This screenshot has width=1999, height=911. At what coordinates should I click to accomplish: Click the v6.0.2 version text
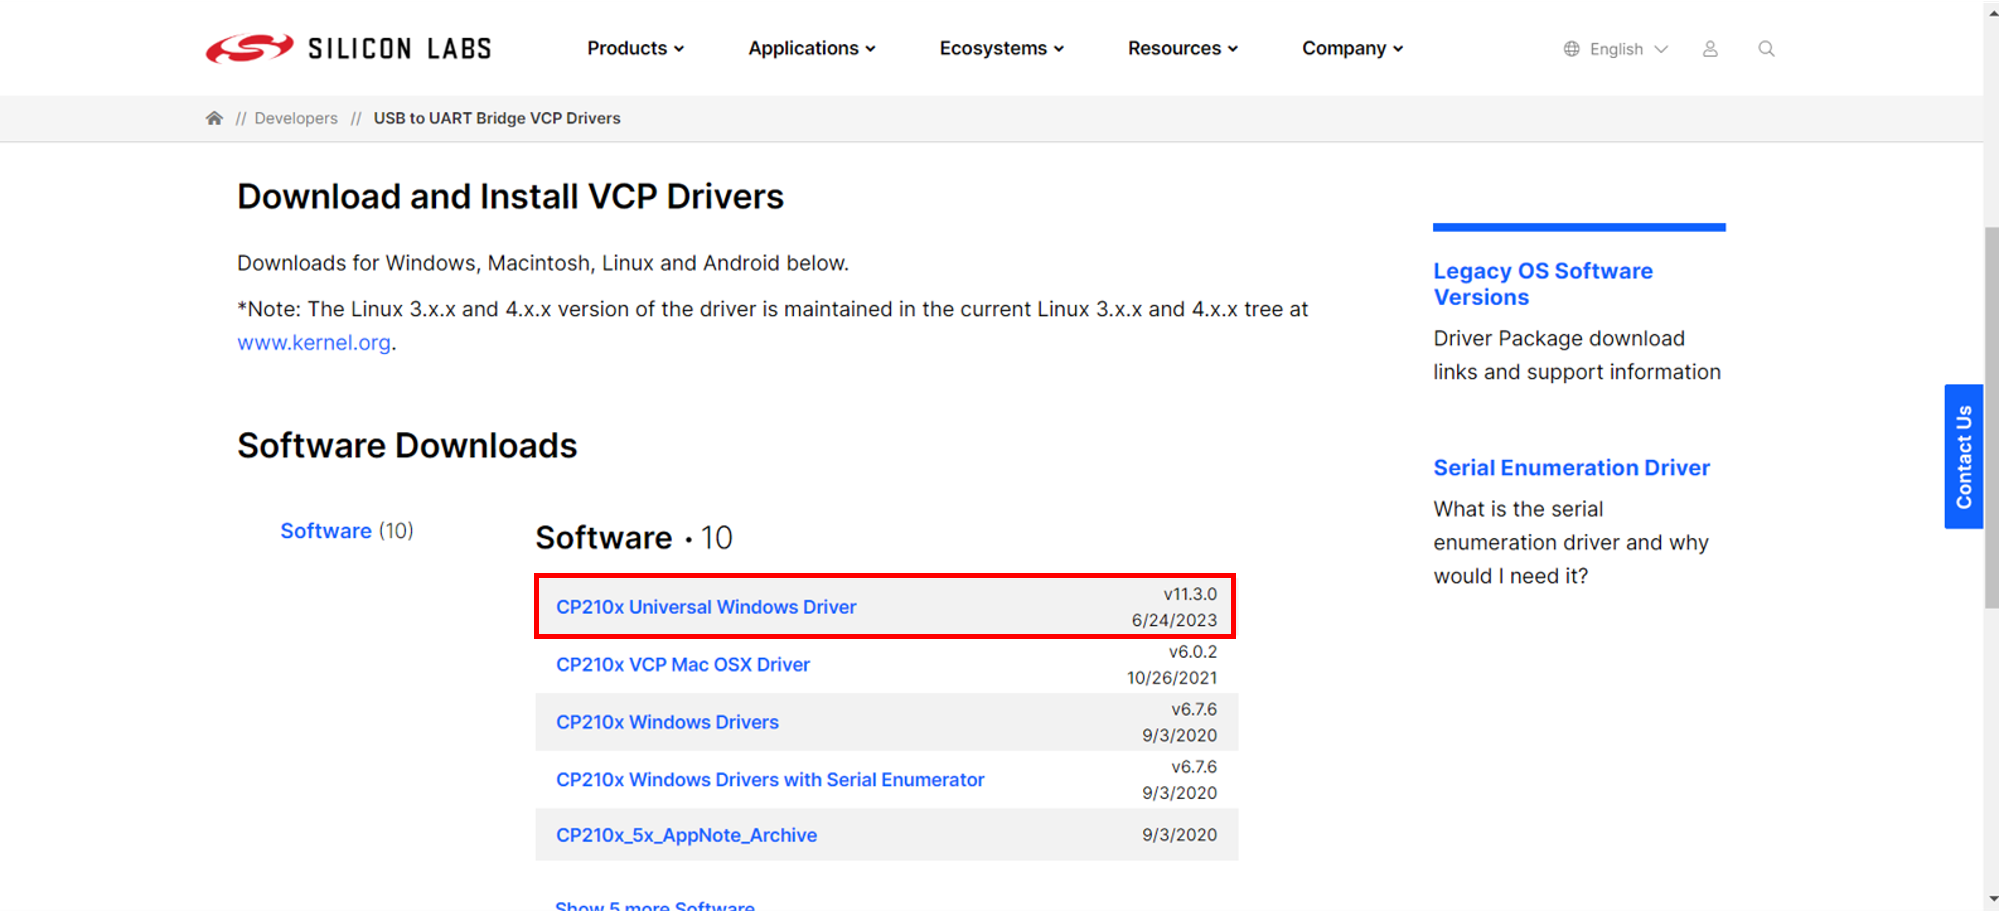tap(1193, 652)
